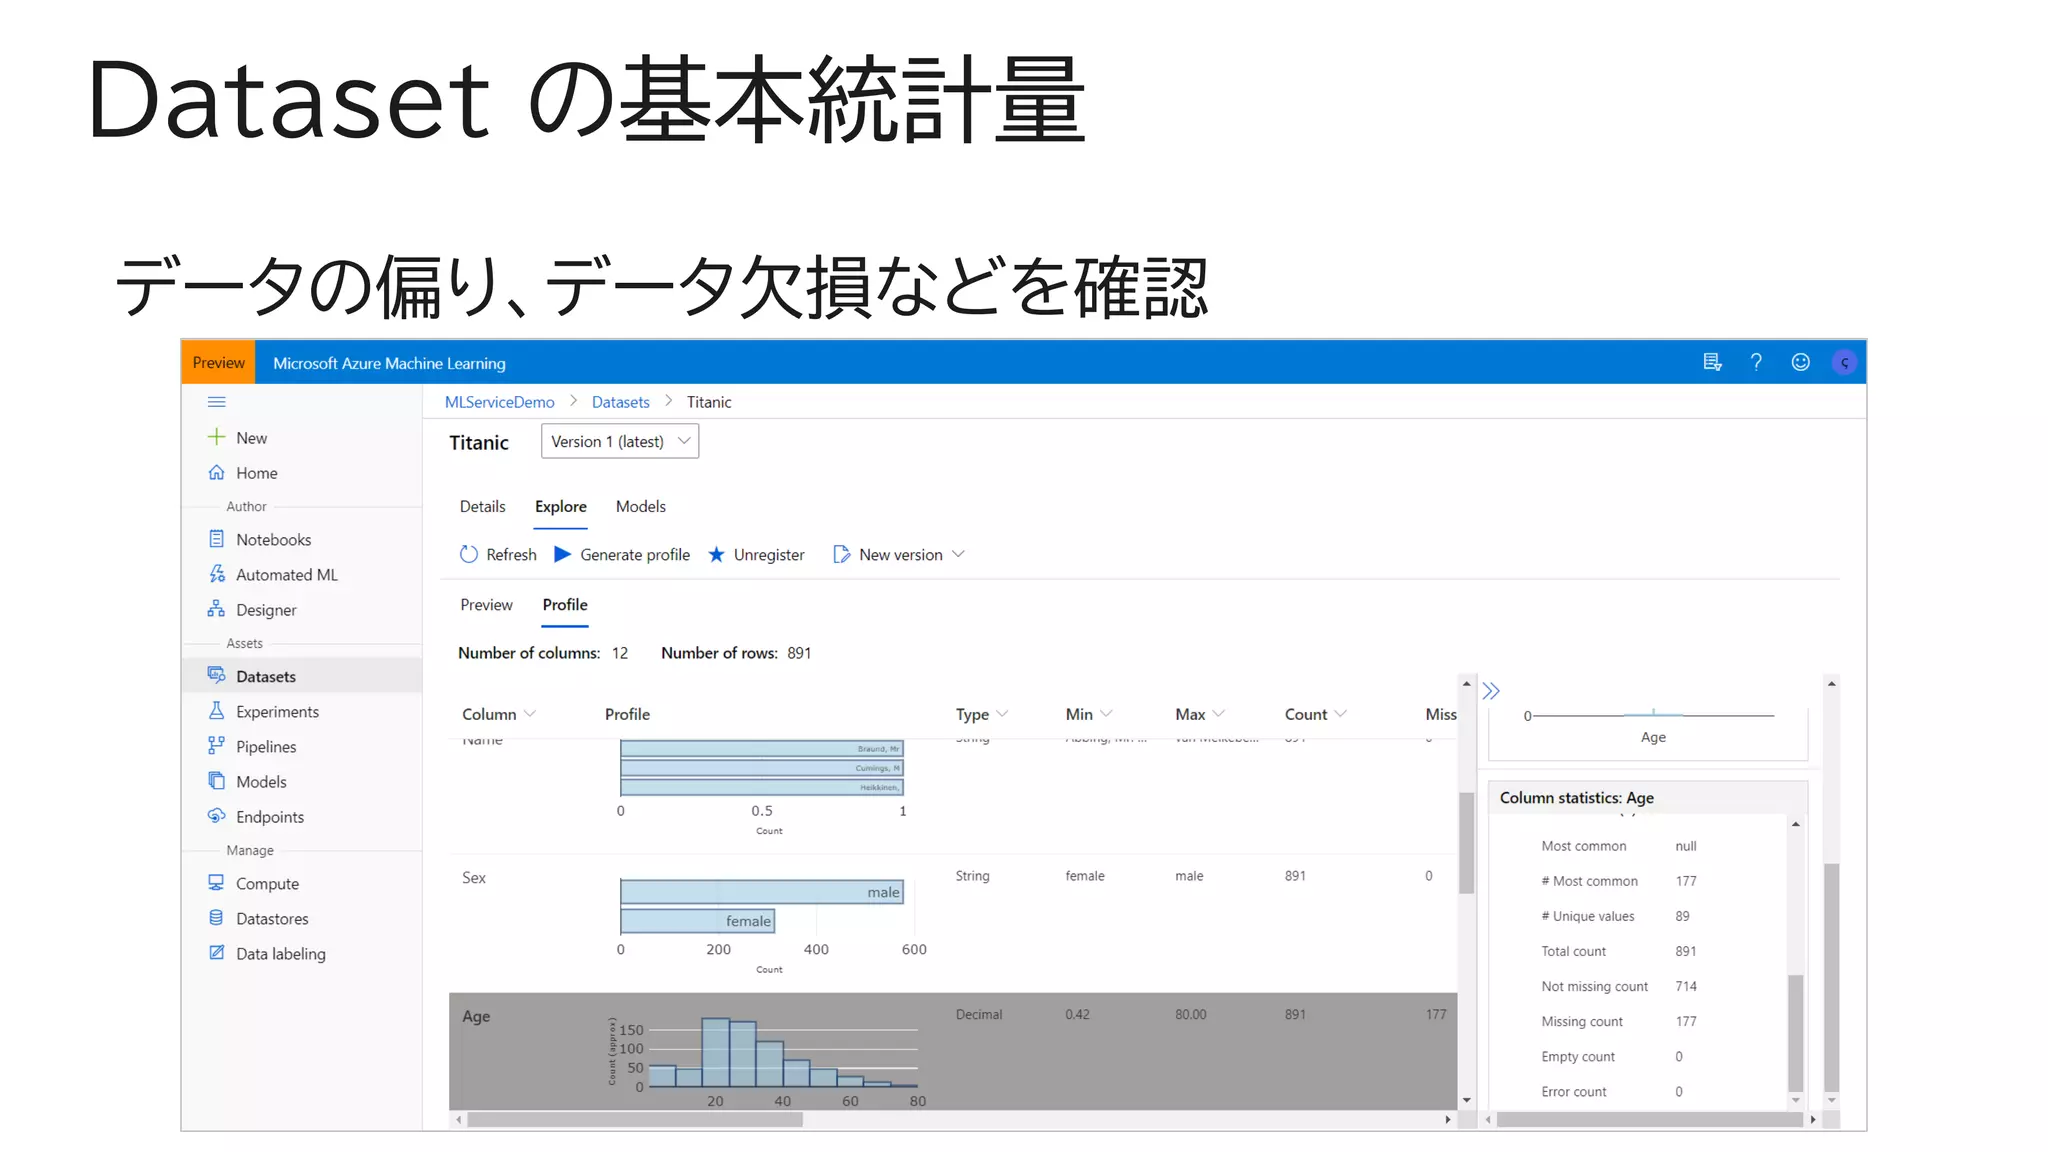
Task: Click the Pipelines icon
Action: [216, 746]
